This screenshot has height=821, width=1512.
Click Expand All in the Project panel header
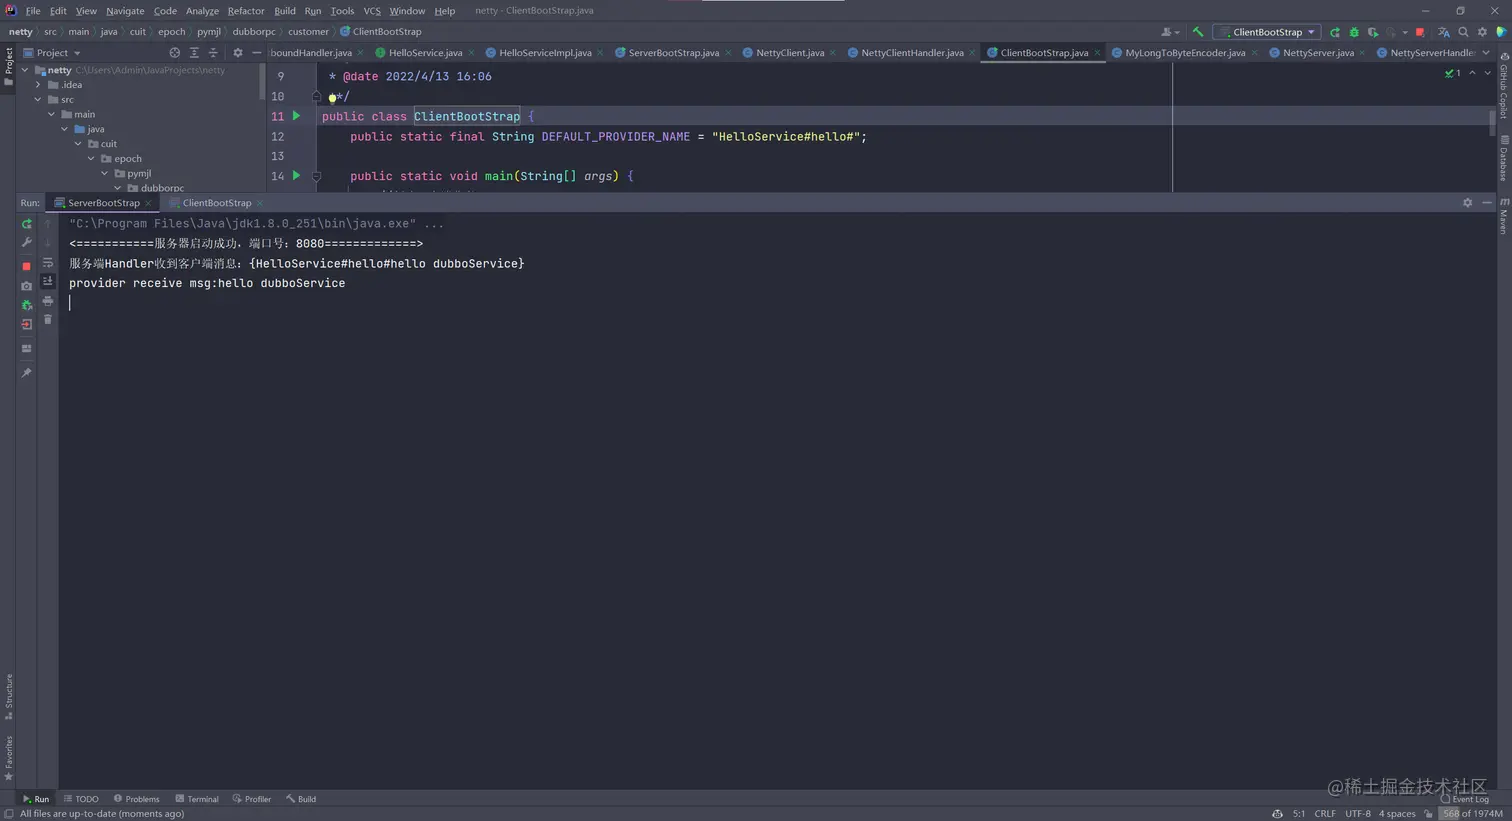194,53
